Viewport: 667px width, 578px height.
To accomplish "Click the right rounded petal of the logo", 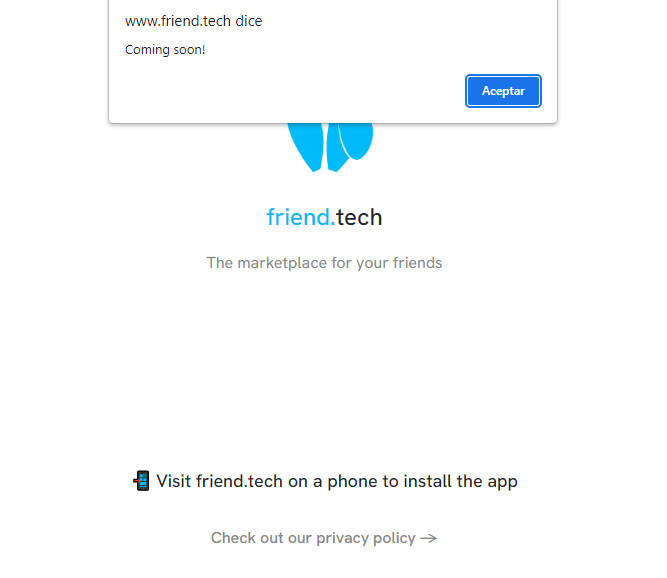I will click(x=357, y=140).
